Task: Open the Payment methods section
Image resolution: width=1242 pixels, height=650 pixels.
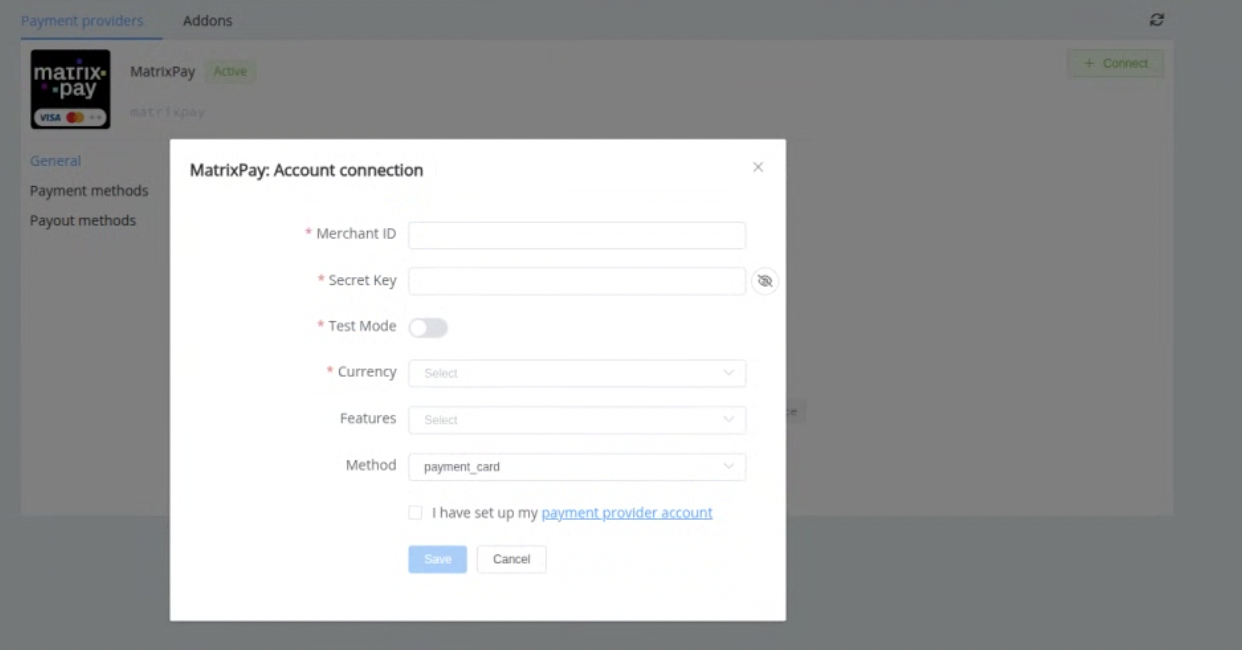Action: [89, 191]
